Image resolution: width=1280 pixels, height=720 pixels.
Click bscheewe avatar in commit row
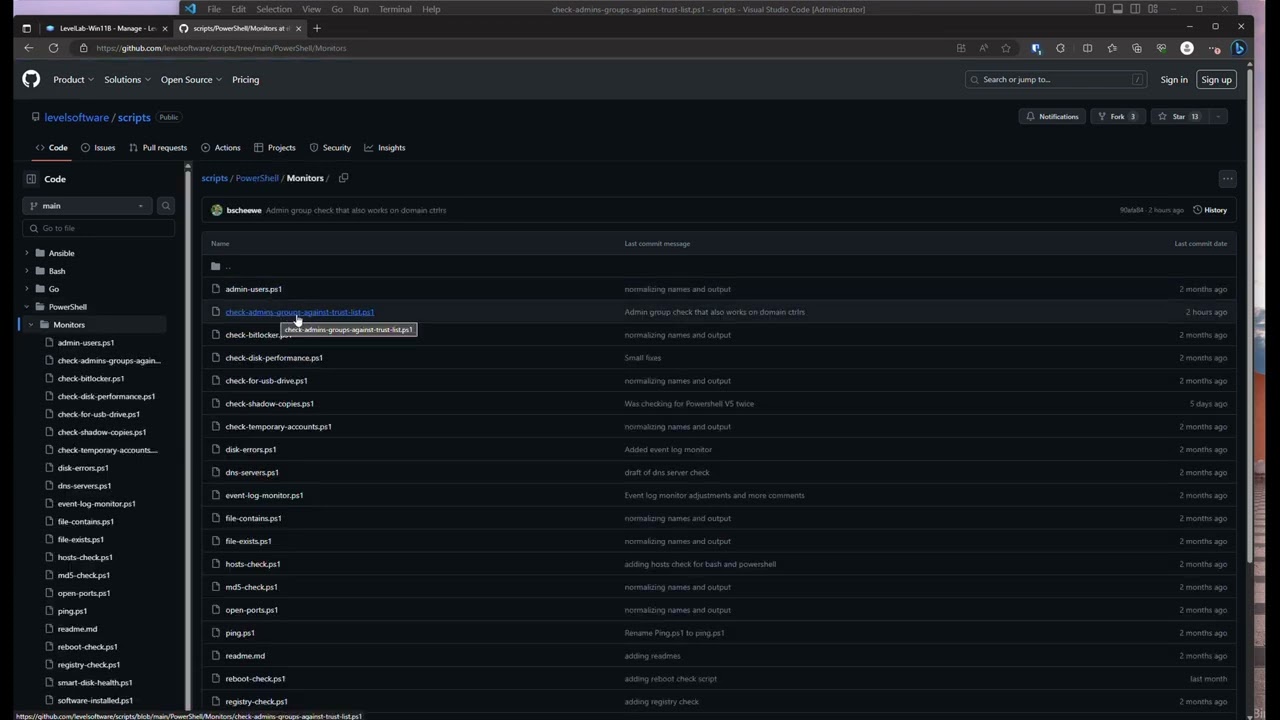coord(217,210)
